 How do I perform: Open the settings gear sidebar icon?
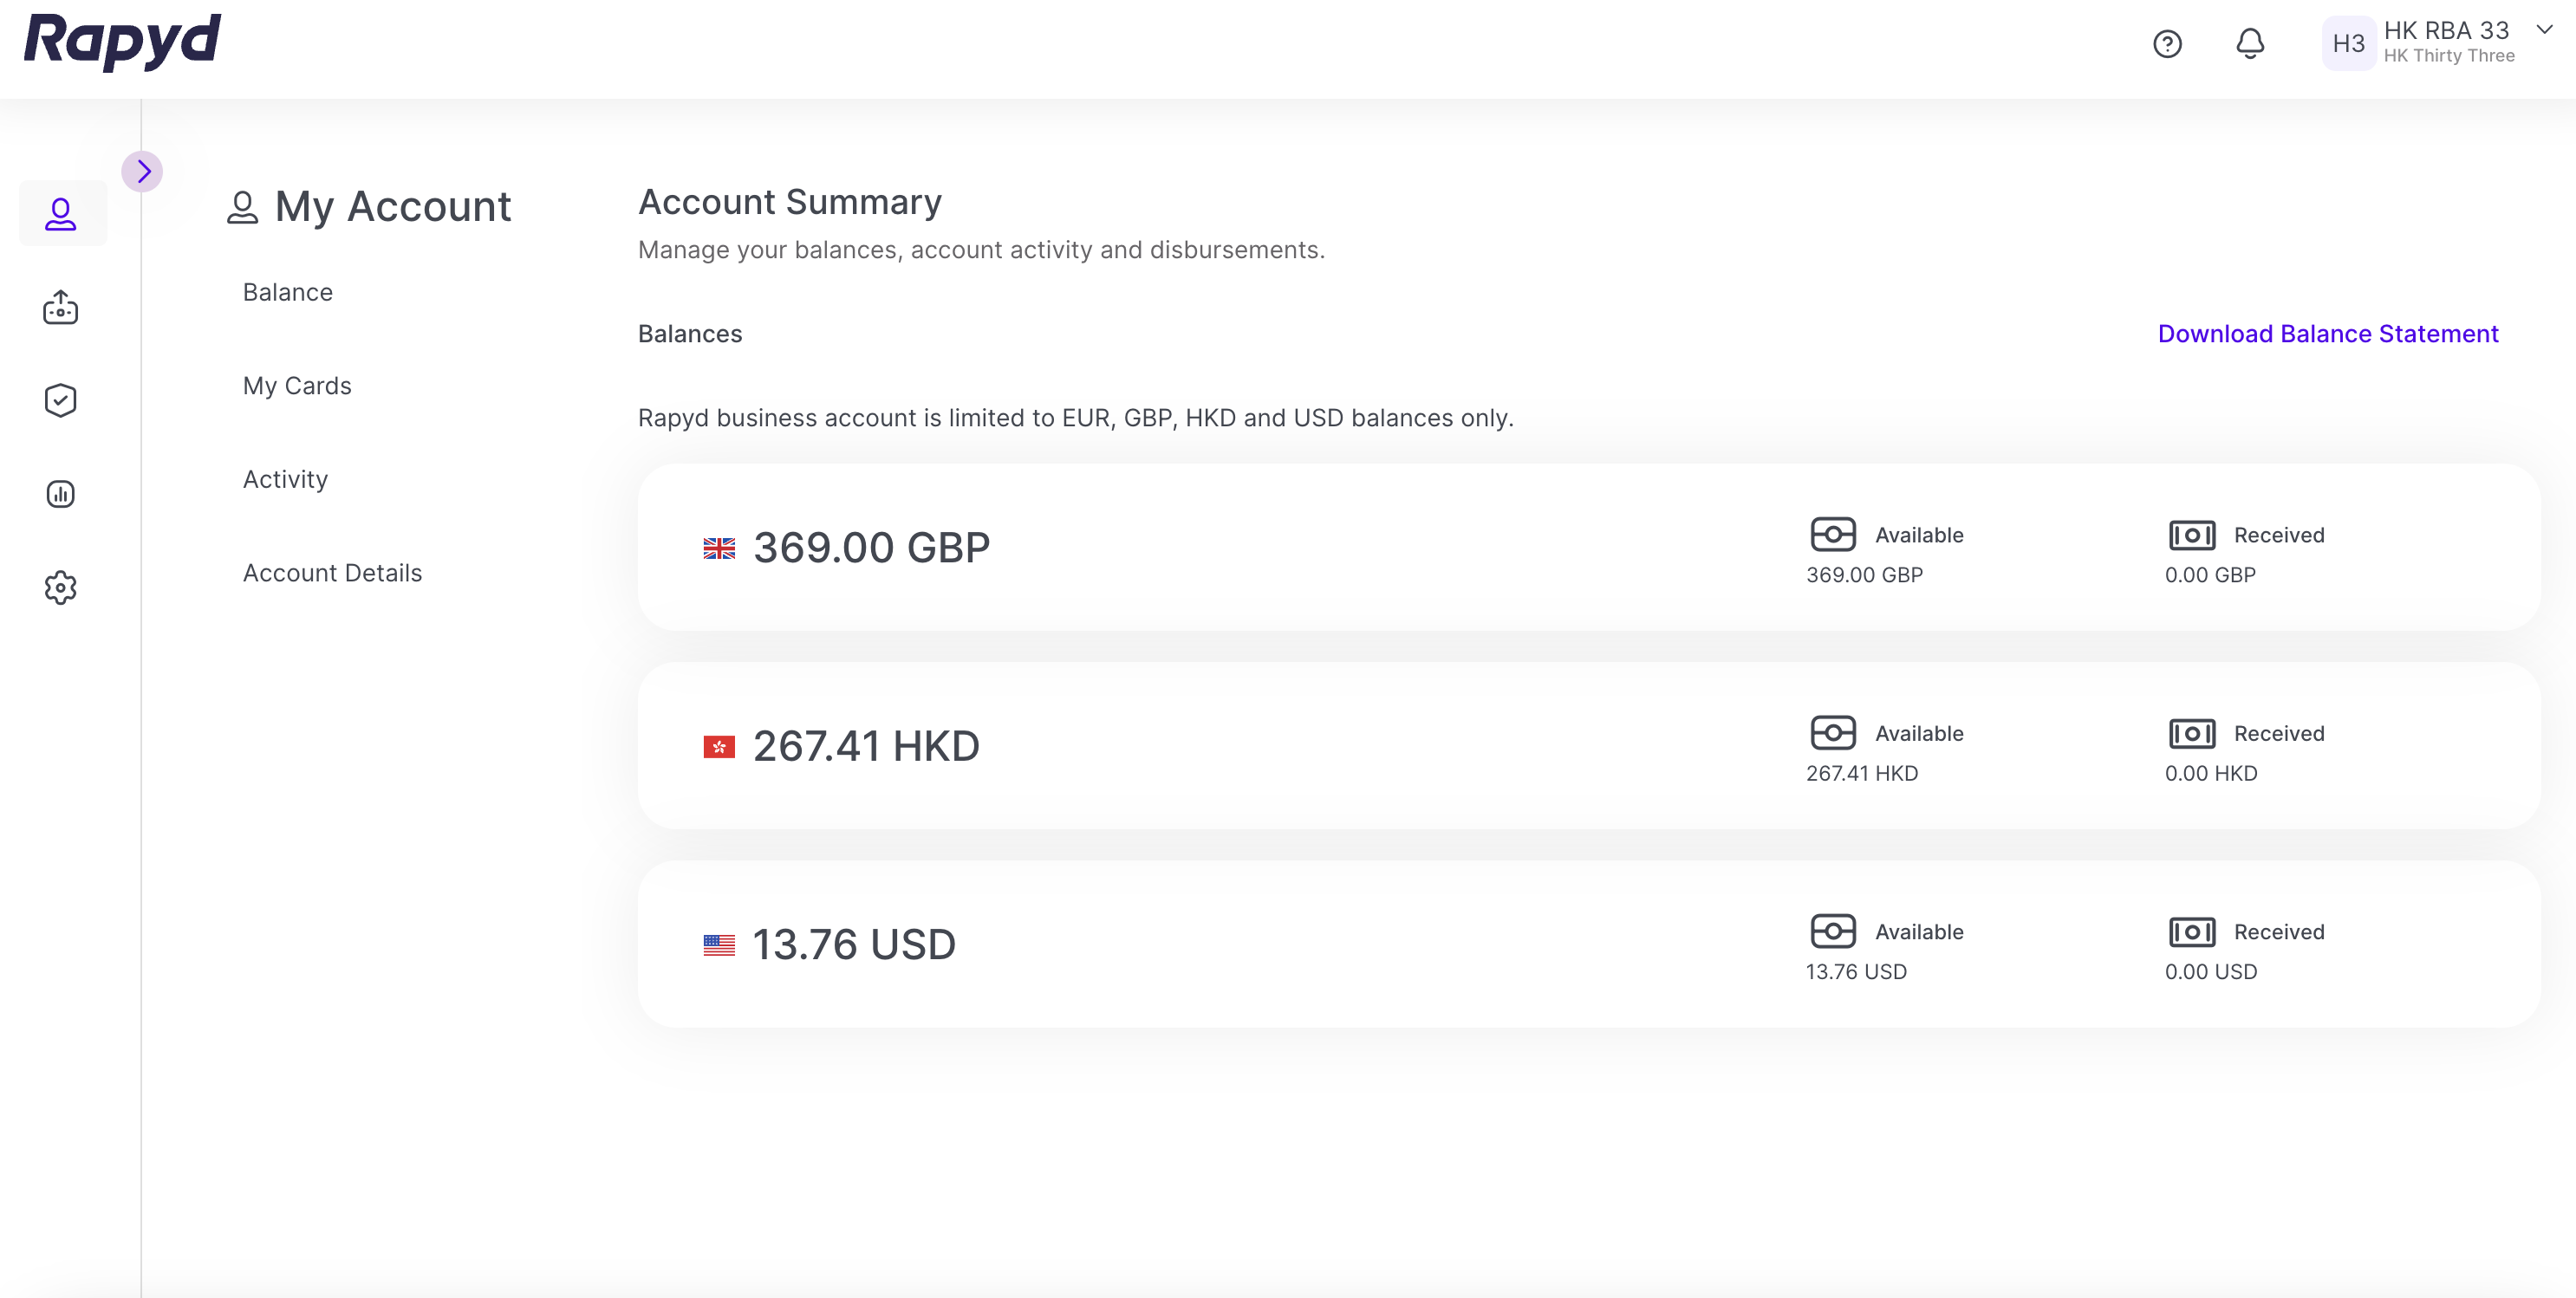pos(61,588)
